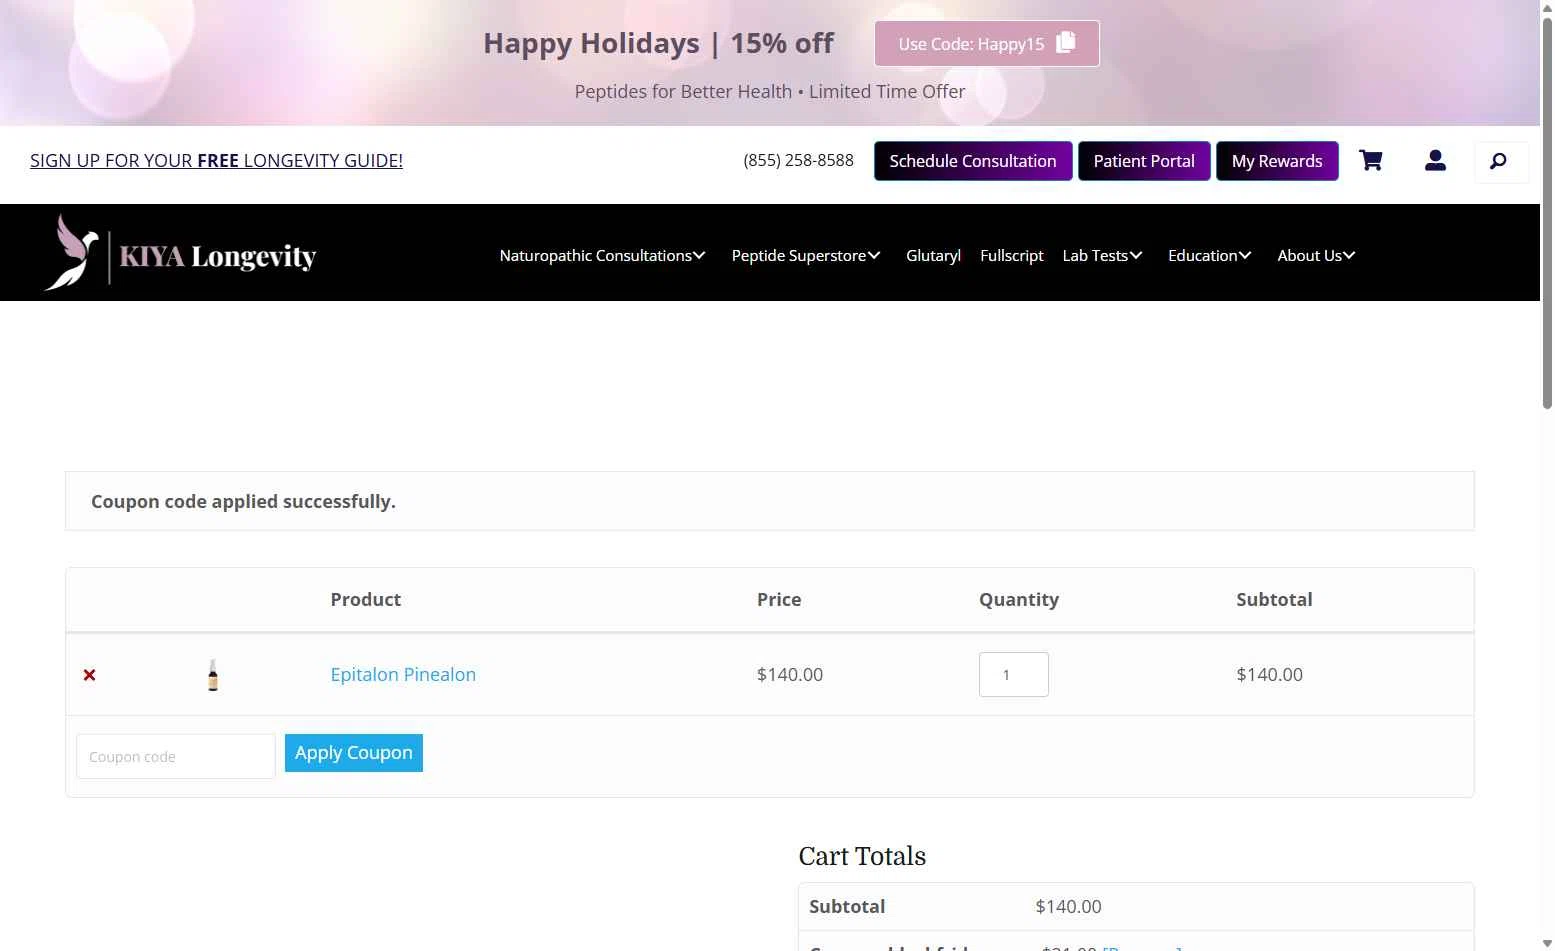Open My Rewards

coord(1277,161)
